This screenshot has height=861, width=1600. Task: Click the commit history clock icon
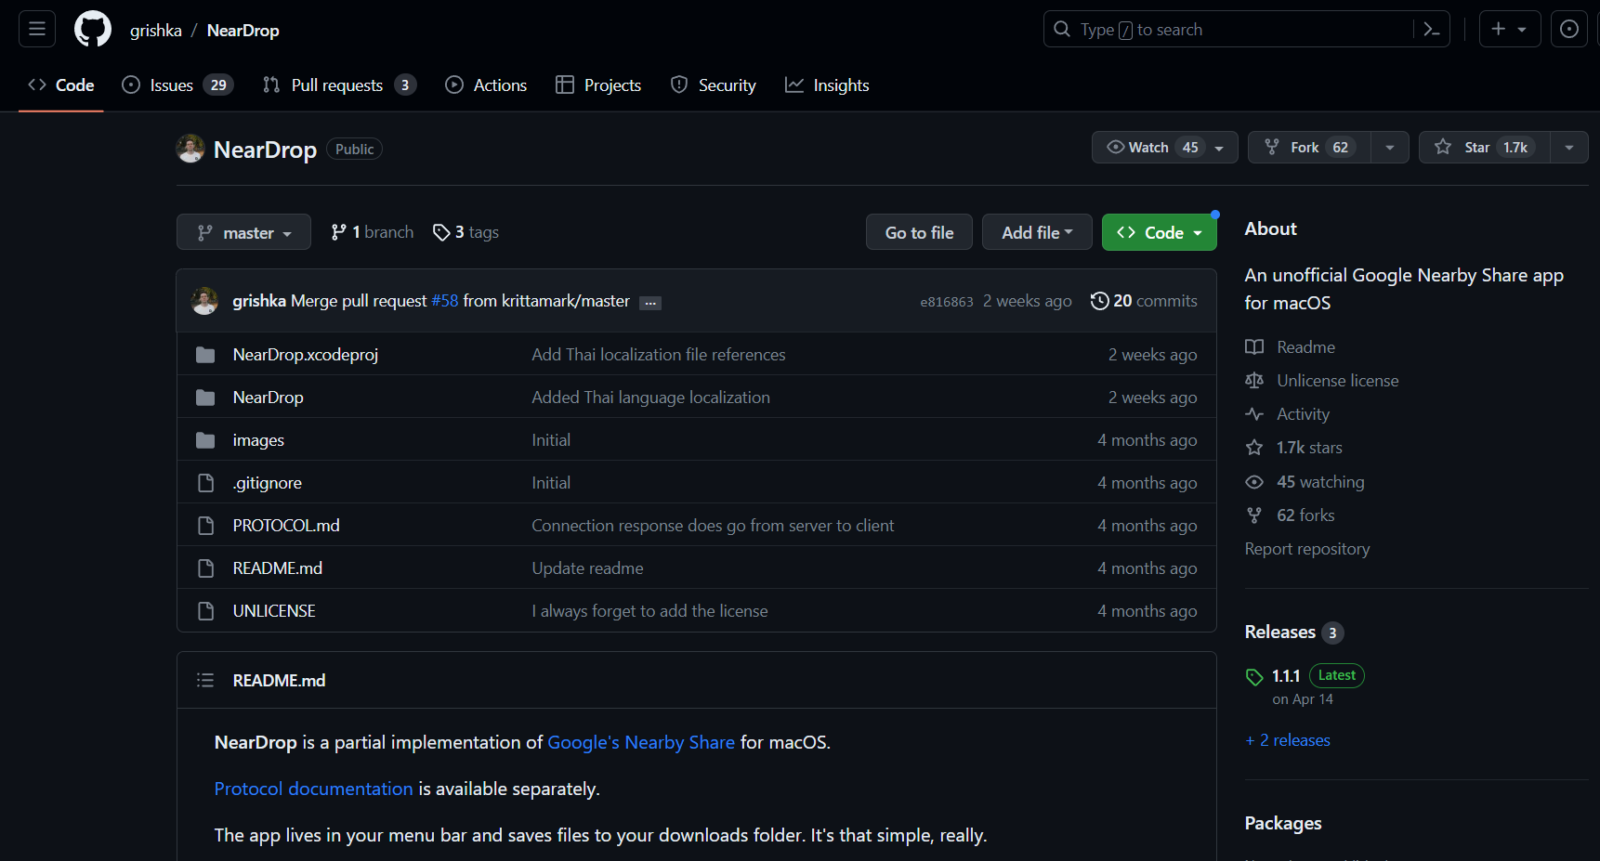(x=1099, y=301)
